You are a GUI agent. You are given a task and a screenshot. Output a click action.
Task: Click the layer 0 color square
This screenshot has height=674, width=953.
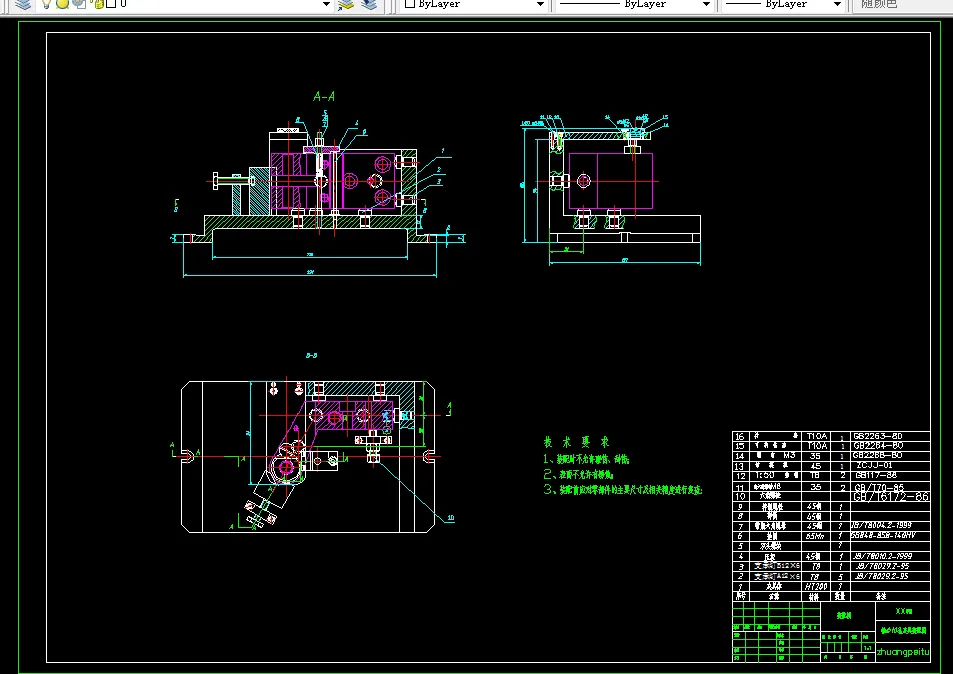click(111, 4)
